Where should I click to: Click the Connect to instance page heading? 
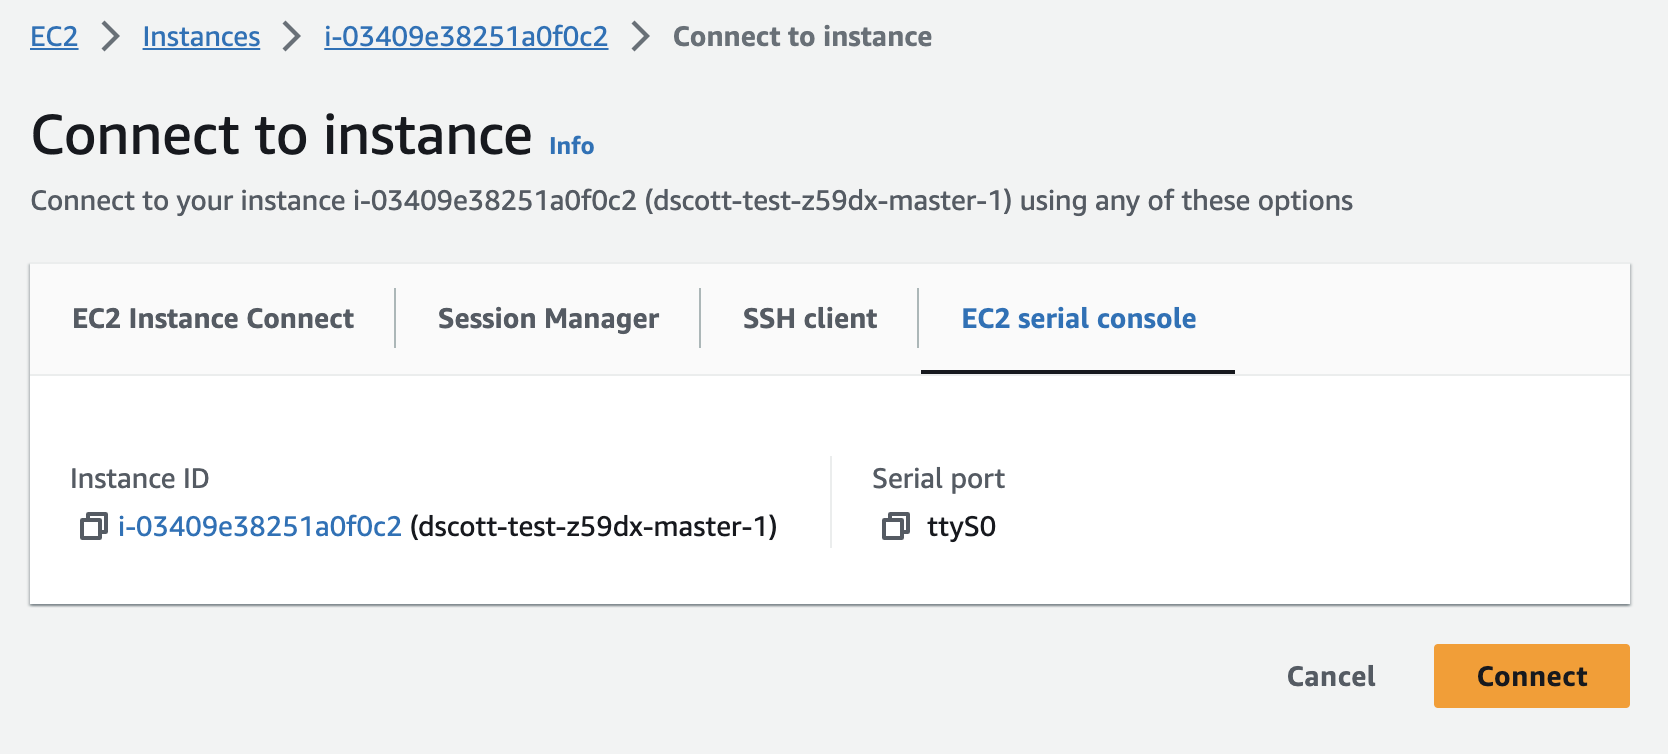tap(283, 135)
